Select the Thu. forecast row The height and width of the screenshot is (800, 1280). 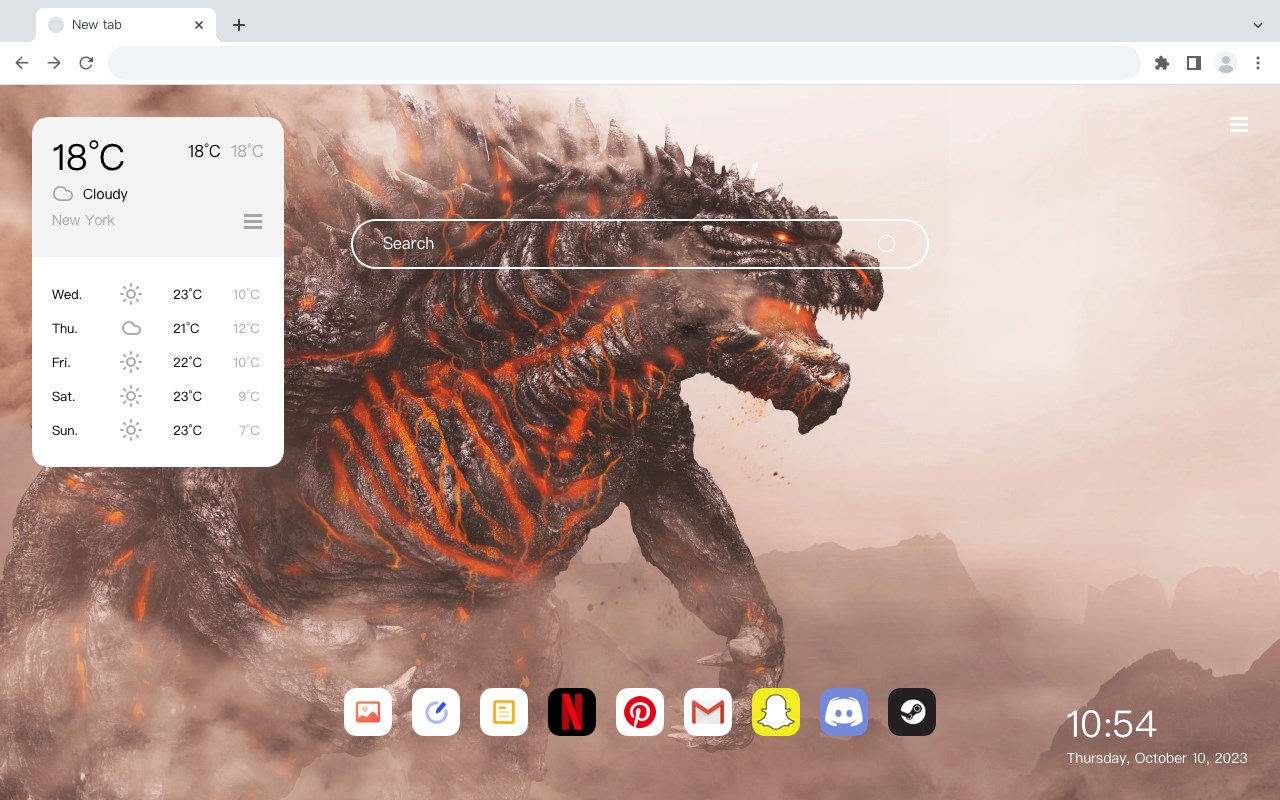(157, 328)
